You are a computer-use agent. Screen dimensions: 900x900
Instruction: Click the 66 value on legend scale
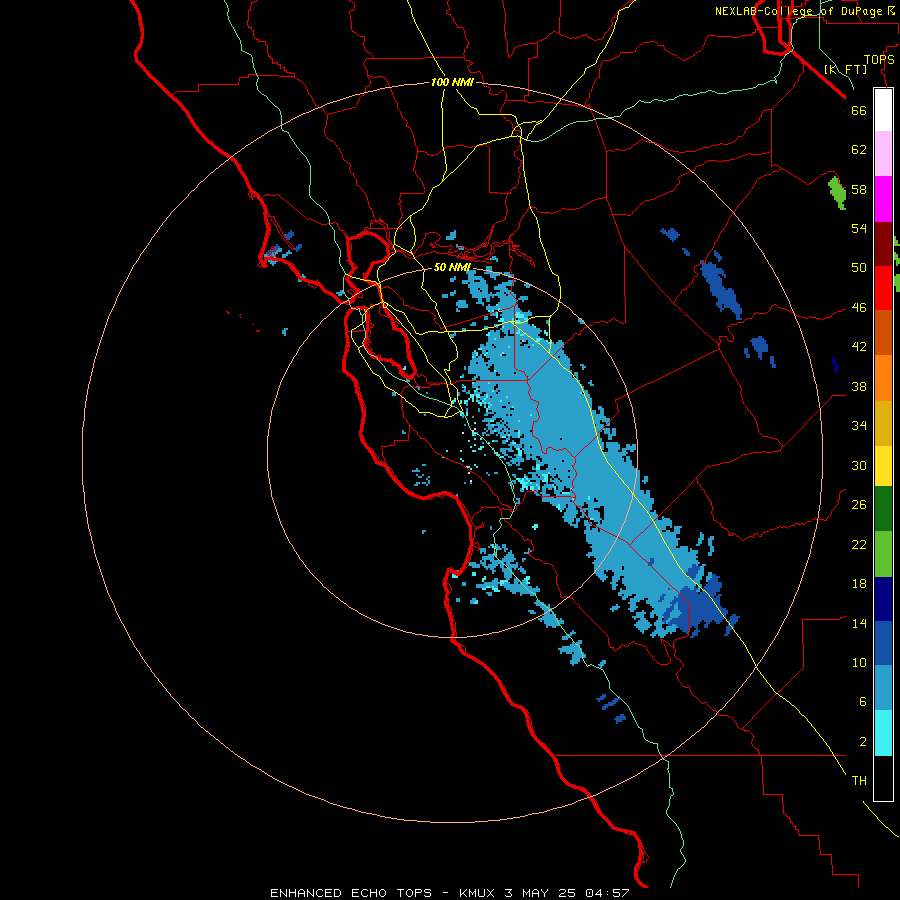pyautogui.click(x=859, y=110)
